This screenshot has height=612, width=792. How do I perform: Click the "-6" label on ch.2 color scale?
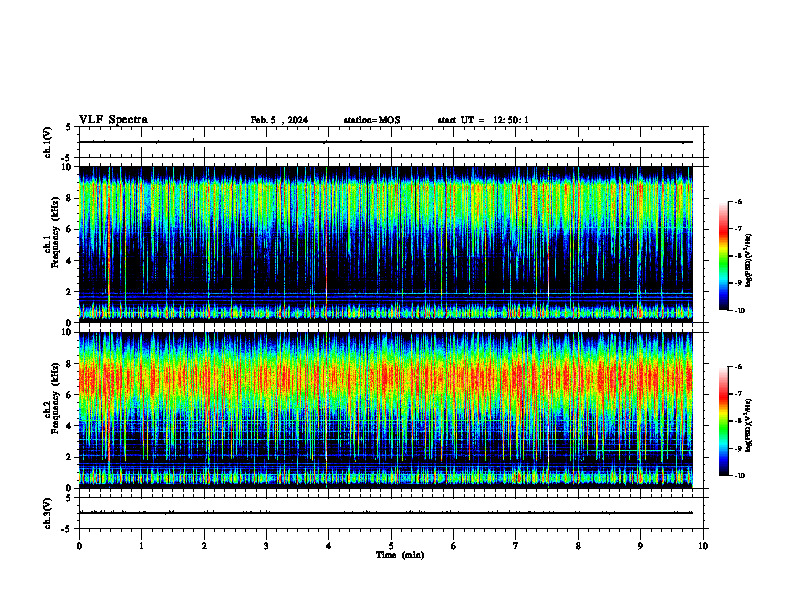[739, 367]
